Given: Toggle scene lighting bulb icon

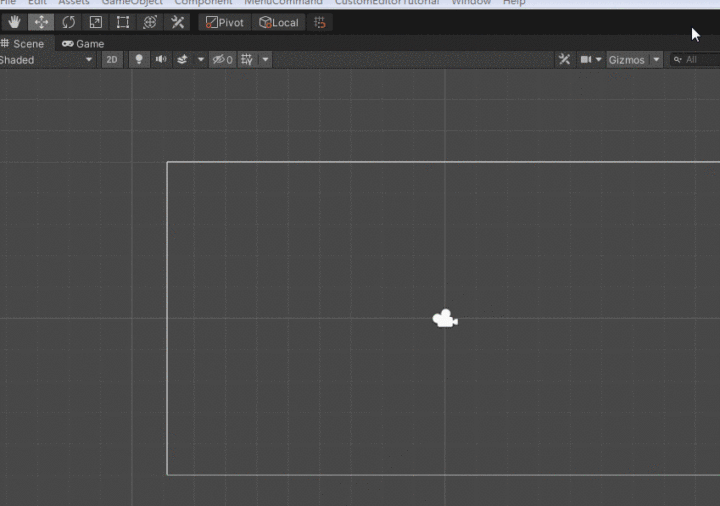Looking at the screenshot, I should 139,60.
